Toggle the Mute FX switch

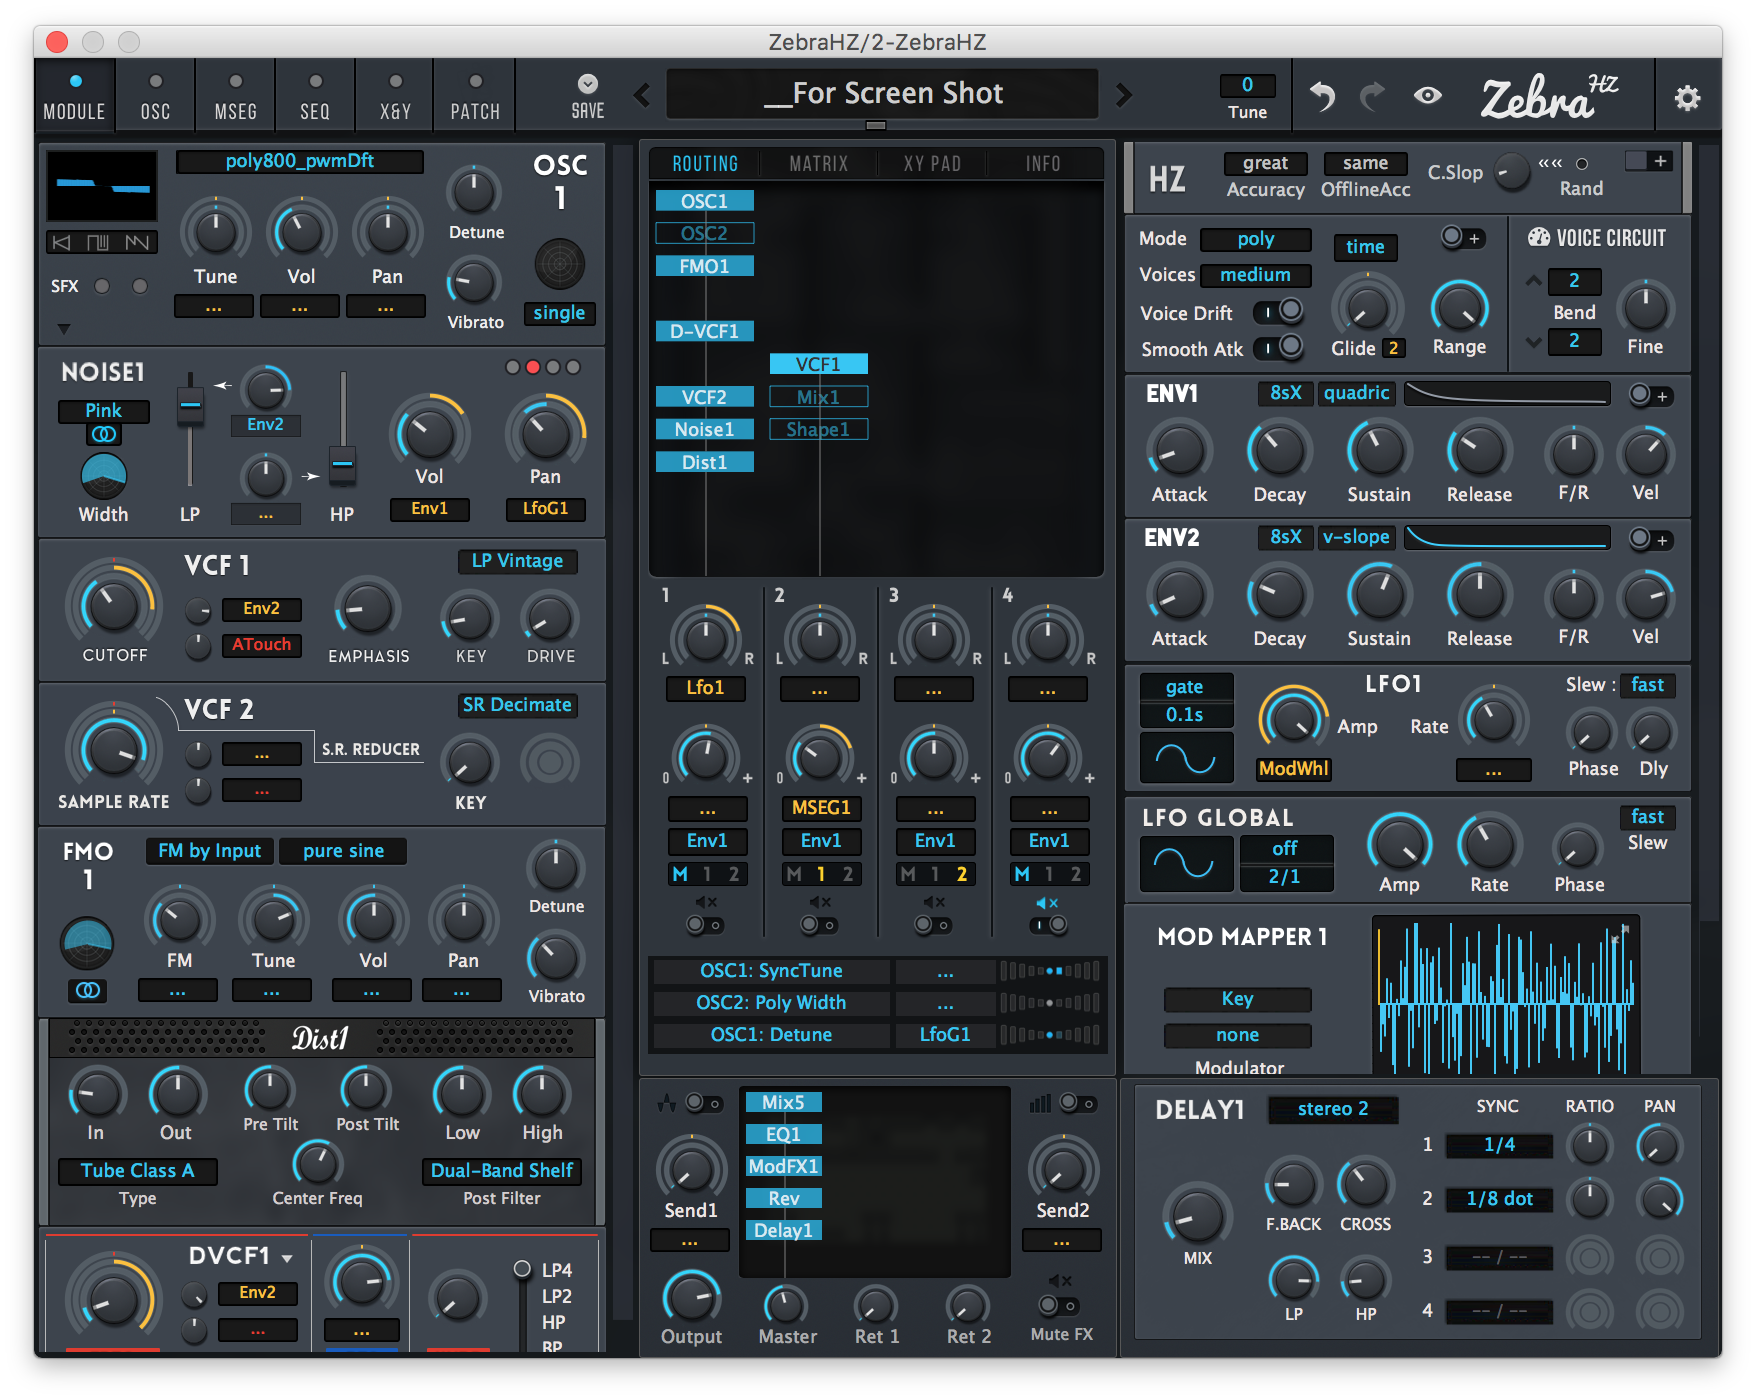click(1058, 1306)
